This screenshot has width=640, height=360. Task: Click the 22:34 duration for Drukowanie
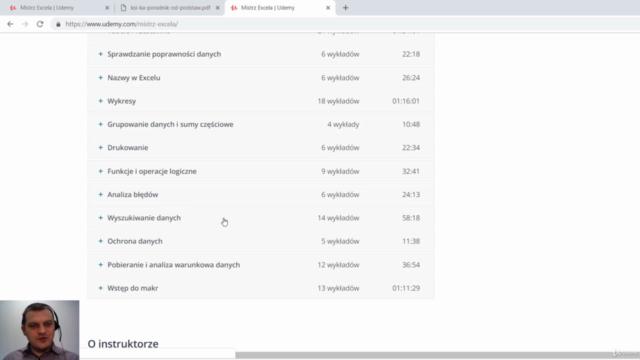411,147
